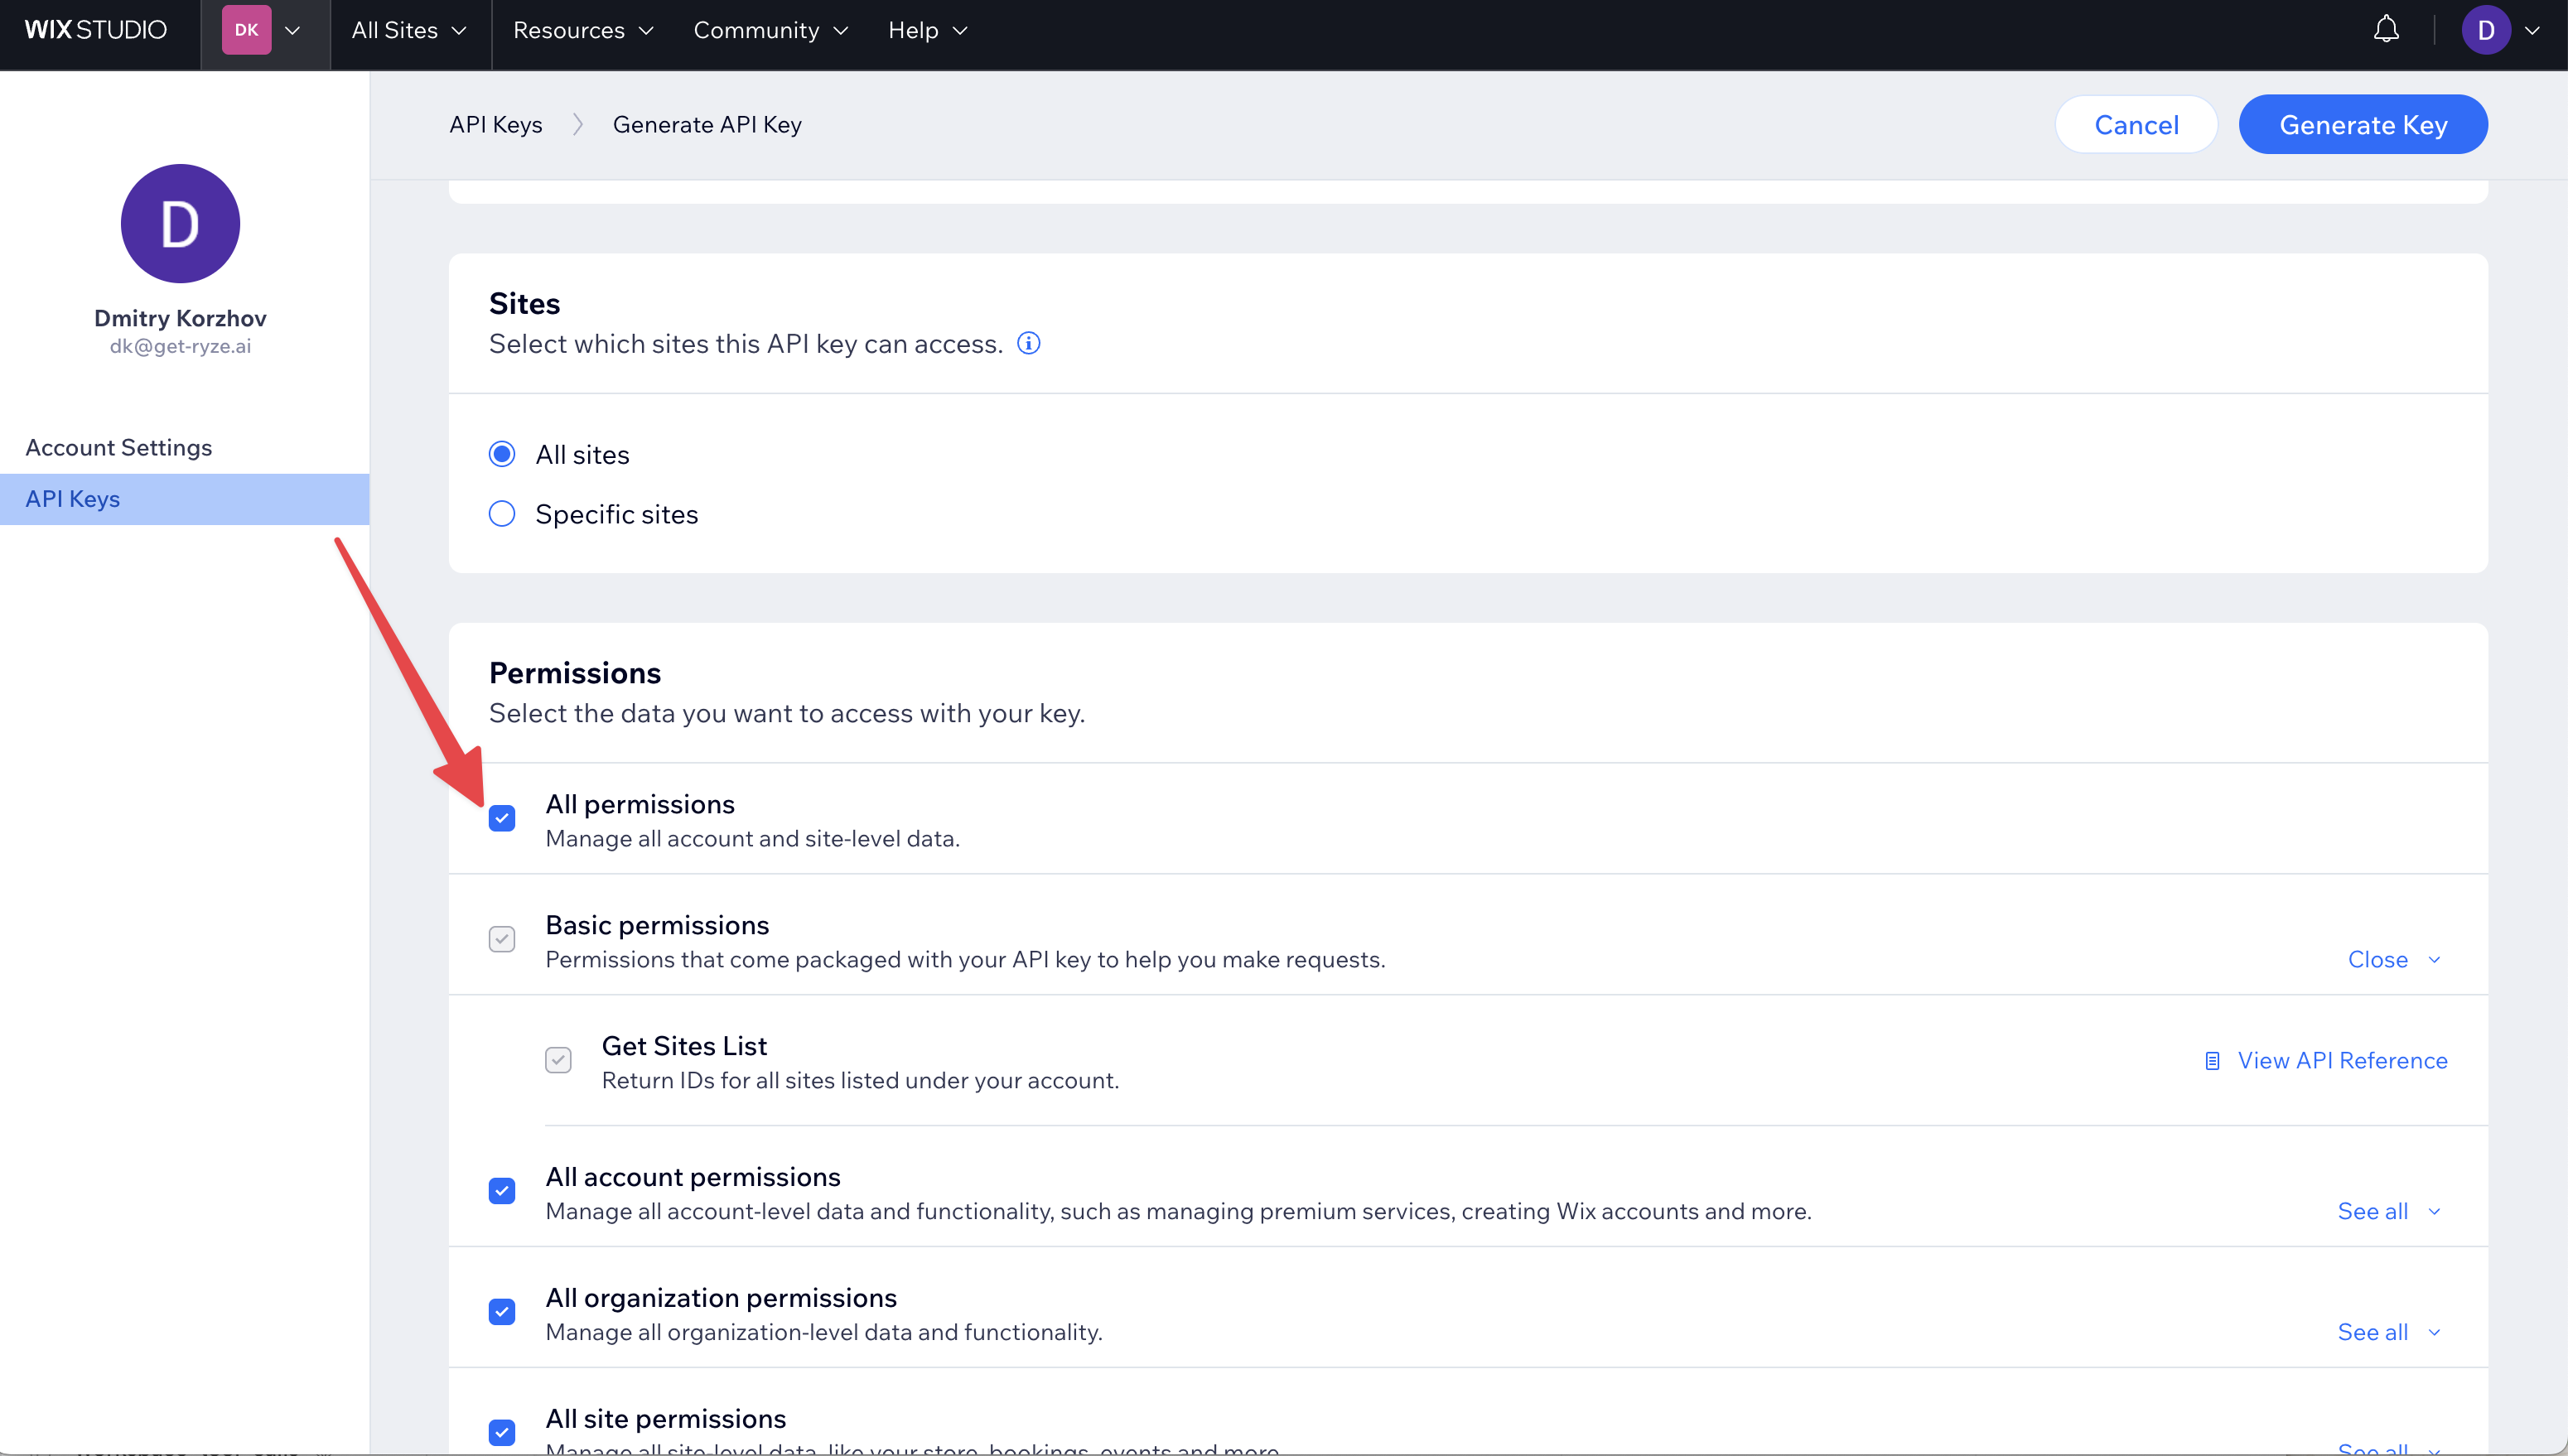Open the Community menu
Screen dimensions: 2568x1456
tap(770, 30)
